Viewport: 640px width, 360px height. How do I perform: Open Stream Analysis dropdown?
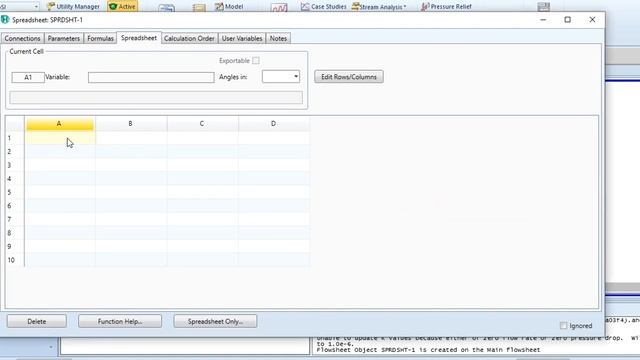tap(379, 7)
